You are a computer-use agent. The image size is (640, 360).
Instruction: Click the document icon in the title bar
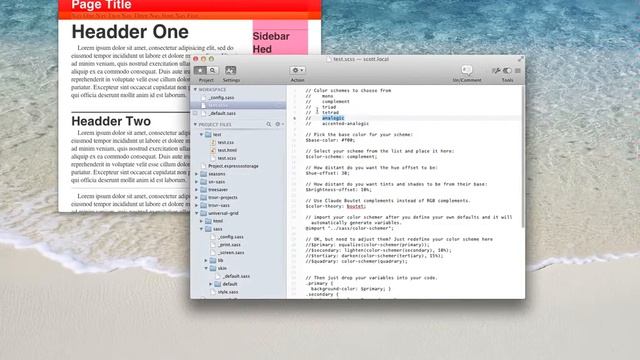[329, 59]
